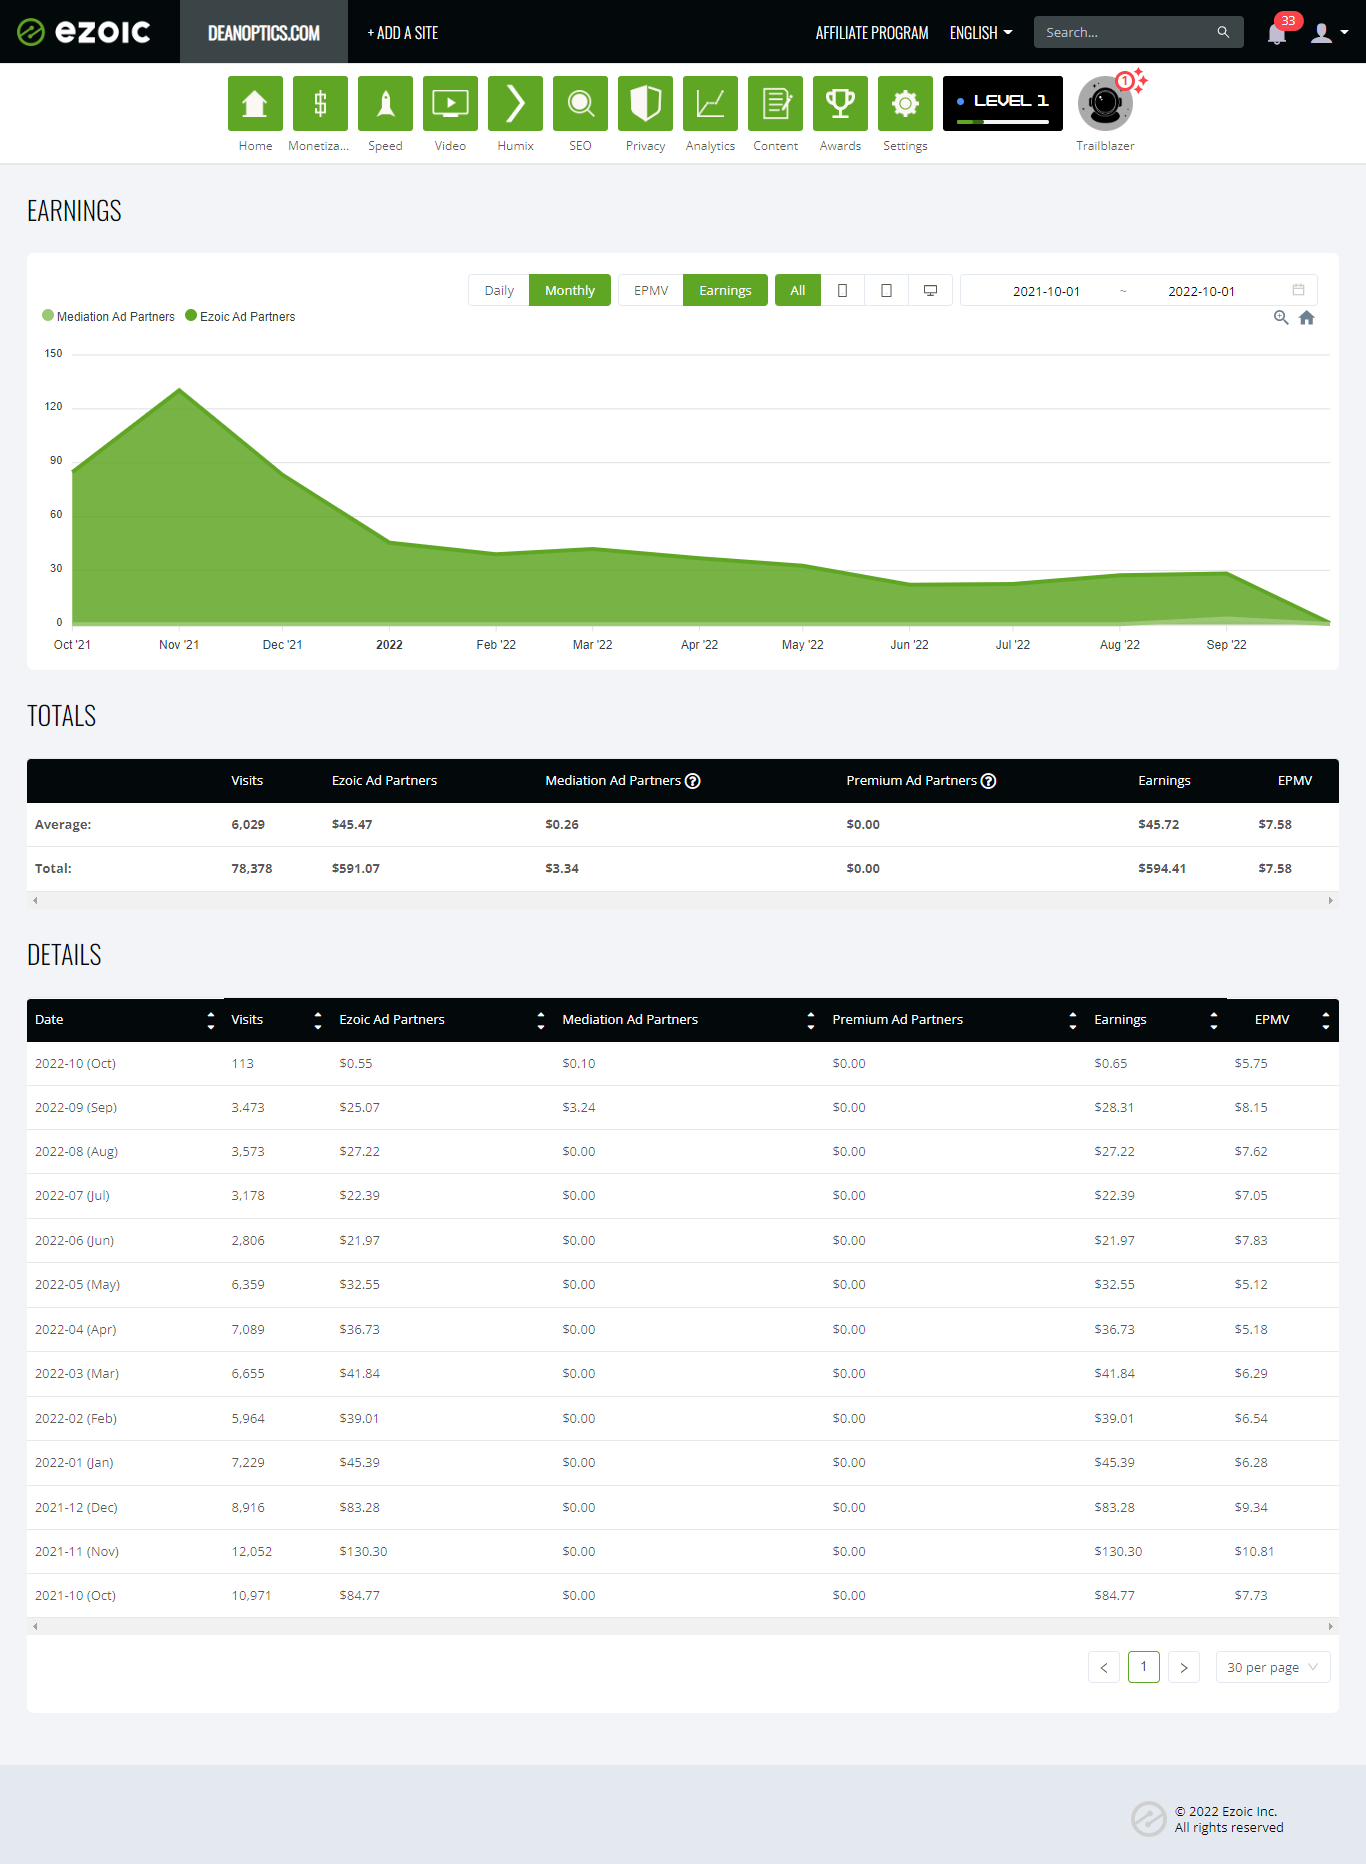The image size is (1366, 1864).
Task: Open the 30 per page dropdown
Action: [x=1273, y=1667]
